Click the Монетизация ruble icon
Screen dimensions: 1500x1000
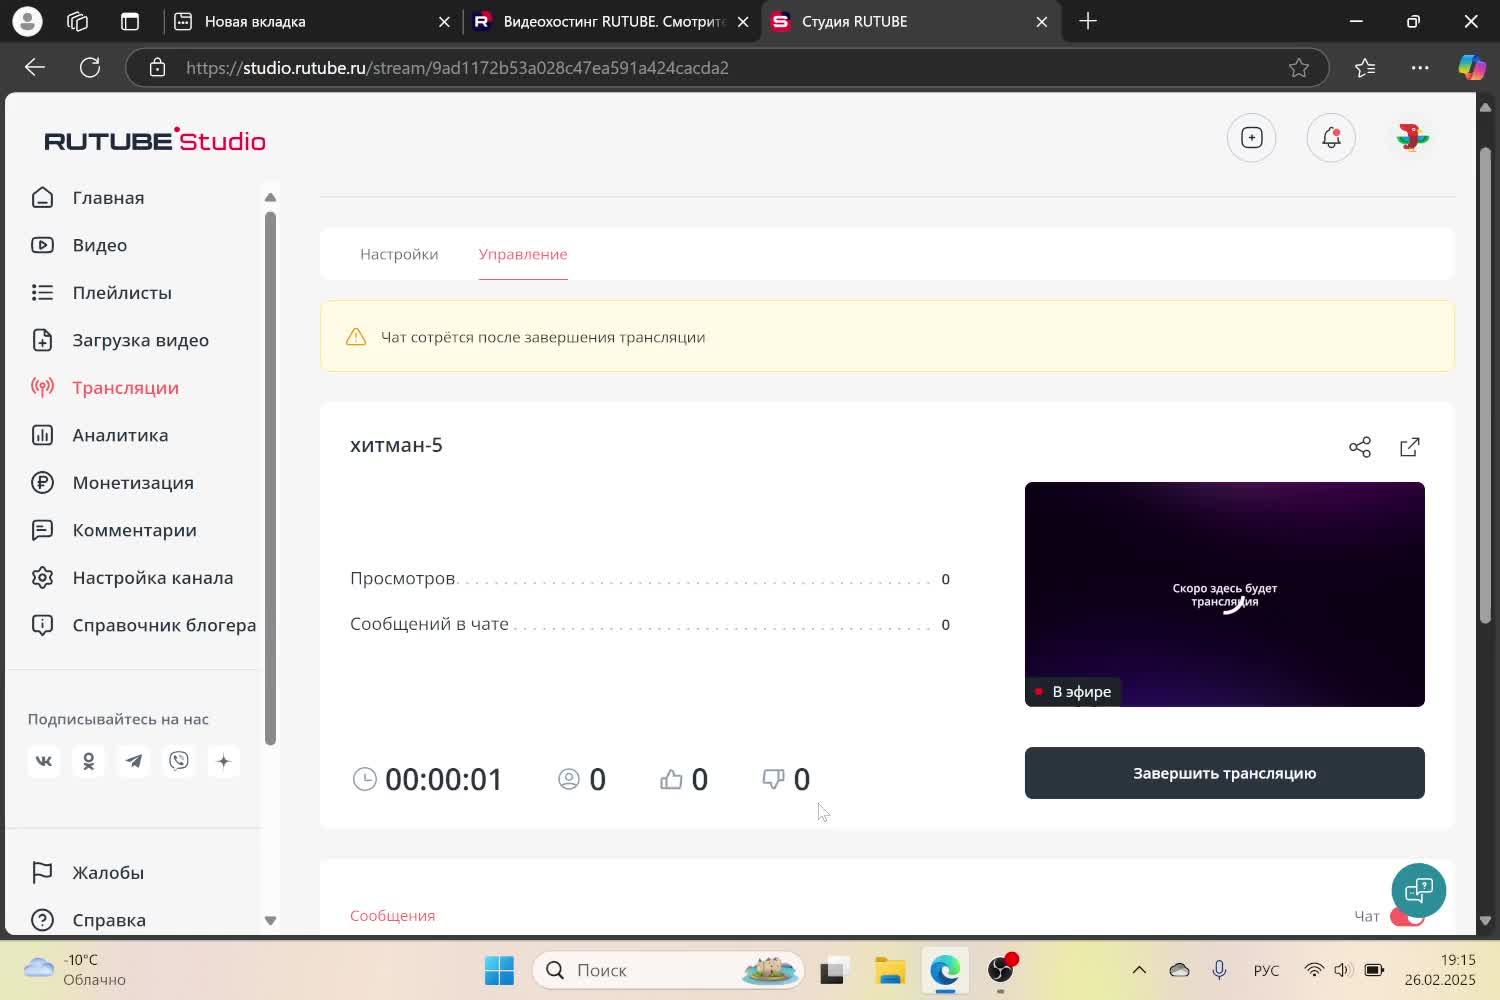click(x=42, y=483)
